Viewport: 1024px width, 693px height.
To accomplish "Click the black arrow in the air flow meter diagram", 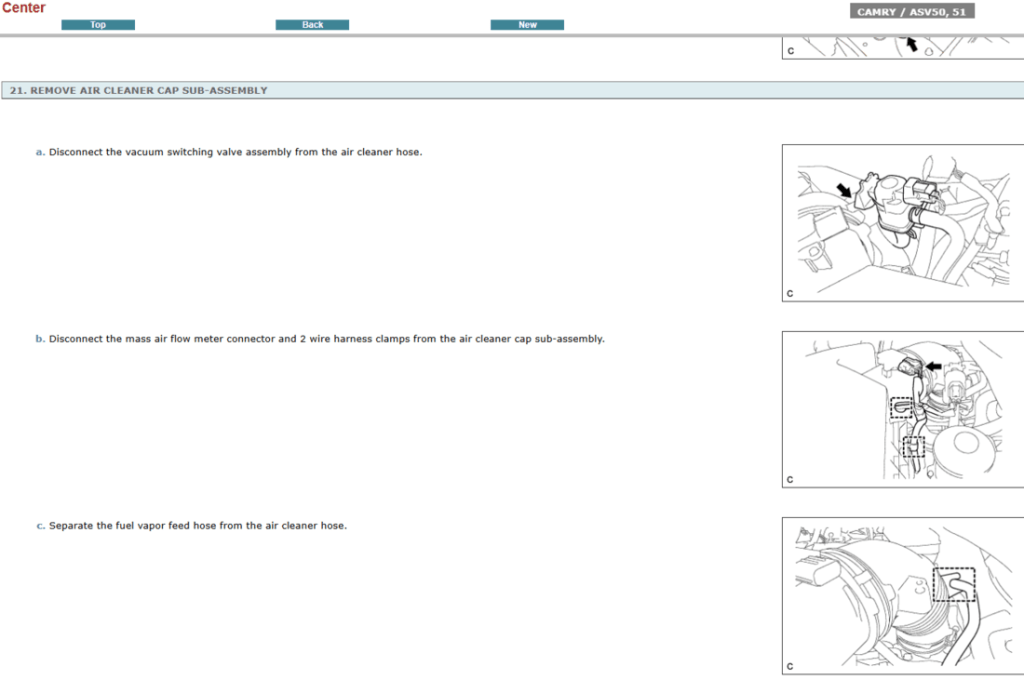I will (x=933, y=367).
